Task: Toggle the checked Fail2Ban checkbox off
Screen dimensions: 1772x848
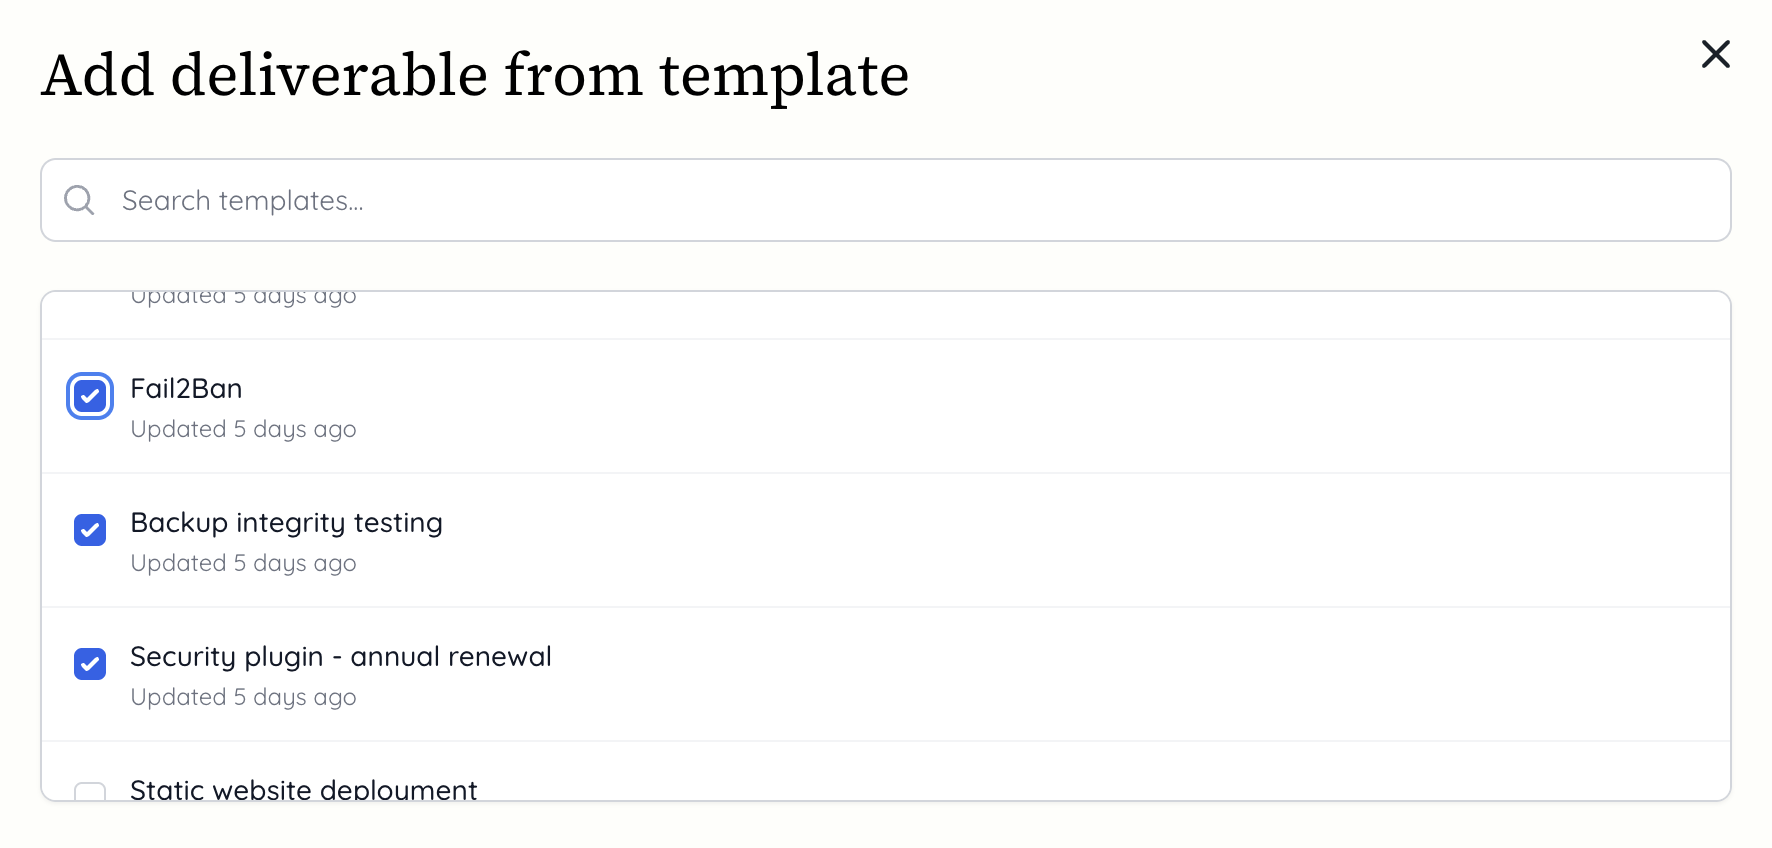Action: pyautogui.click(x=89, y=396)
